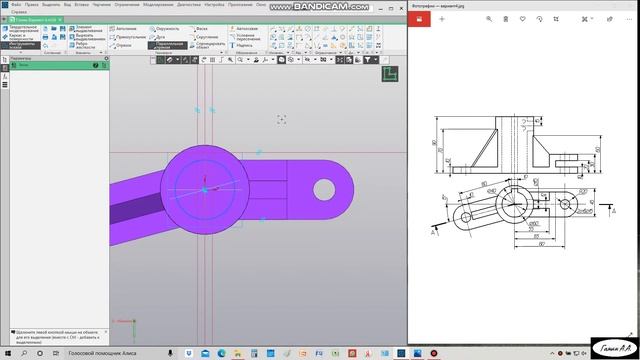The width and height of the screenshot is (640, 360).
Task: Open the display mode dropdown arrow
Action: (298, 60)
